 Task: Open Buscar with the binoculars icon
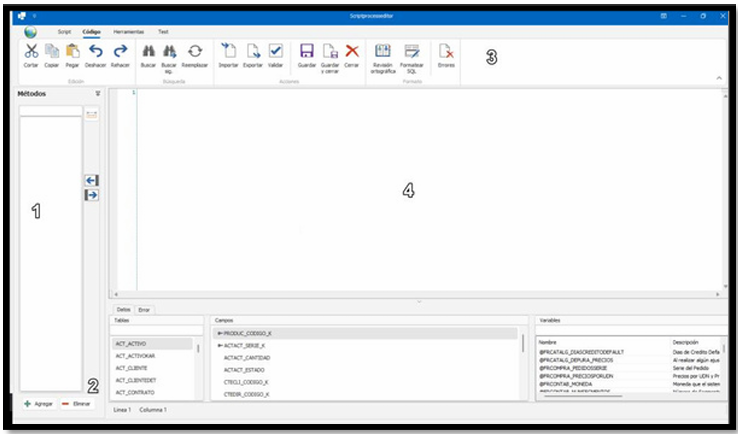coord(148,51)
